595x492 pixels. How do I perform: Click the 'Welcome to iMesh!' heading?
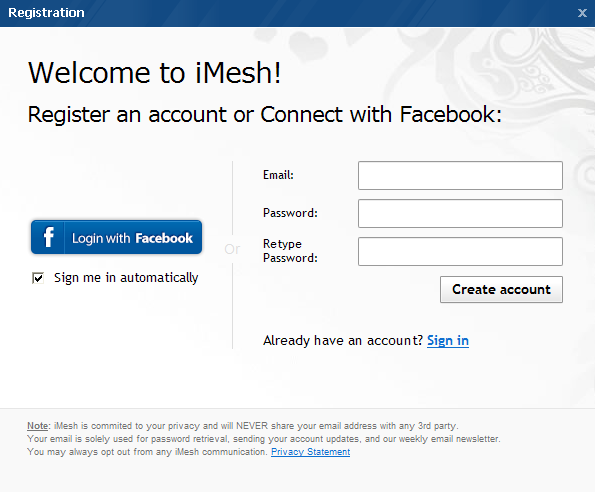coord(155,73)
